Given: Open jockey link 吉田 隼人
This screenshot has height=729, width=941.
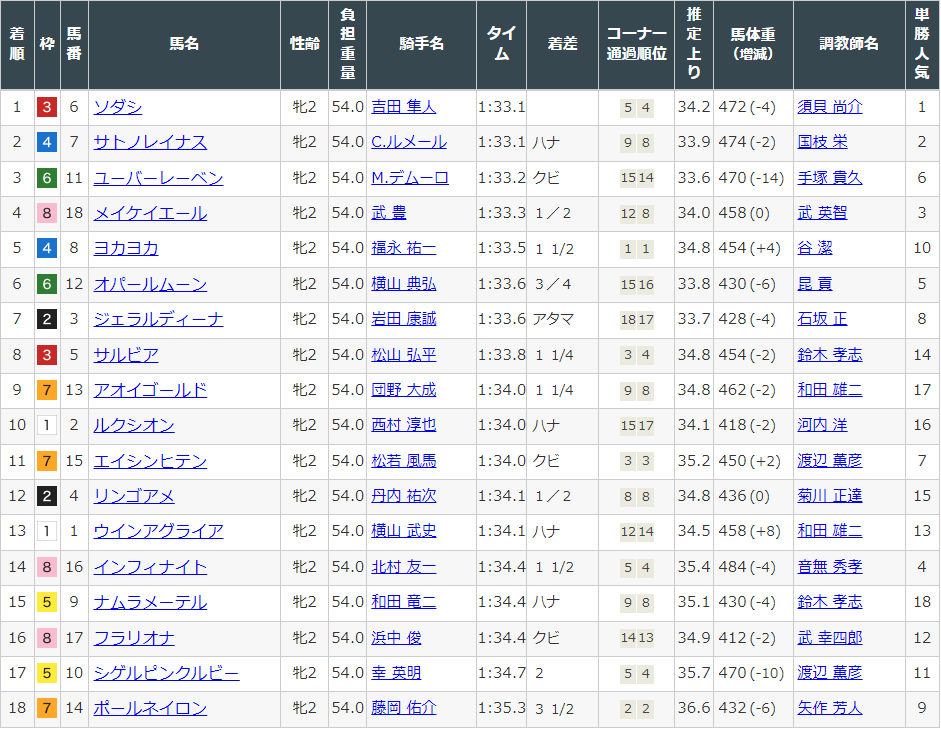Looking at the screenshot, I should 403,107.
